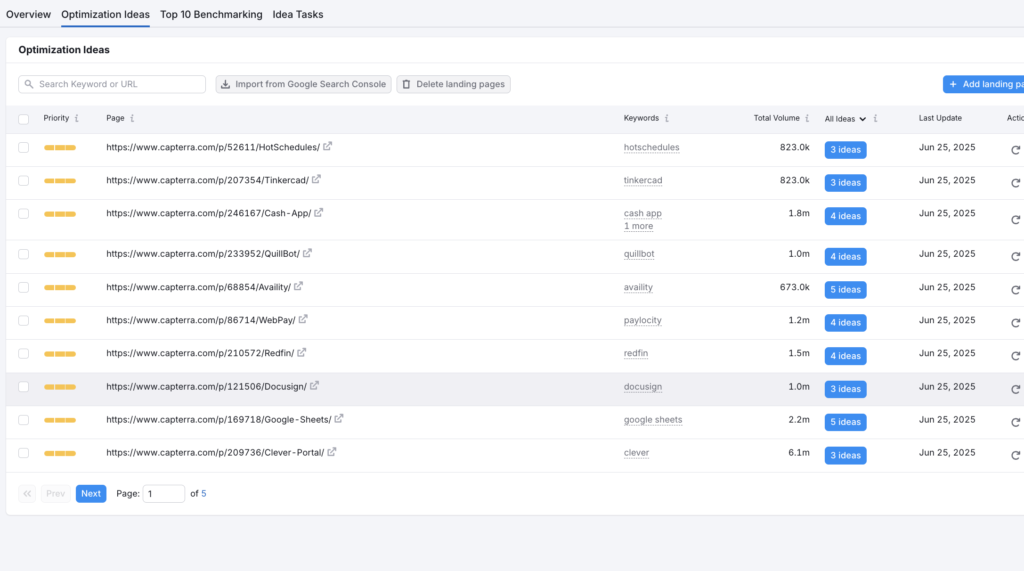
Task: Select the Tinkercad row checkbox
Action: click(x=24, y=180)
